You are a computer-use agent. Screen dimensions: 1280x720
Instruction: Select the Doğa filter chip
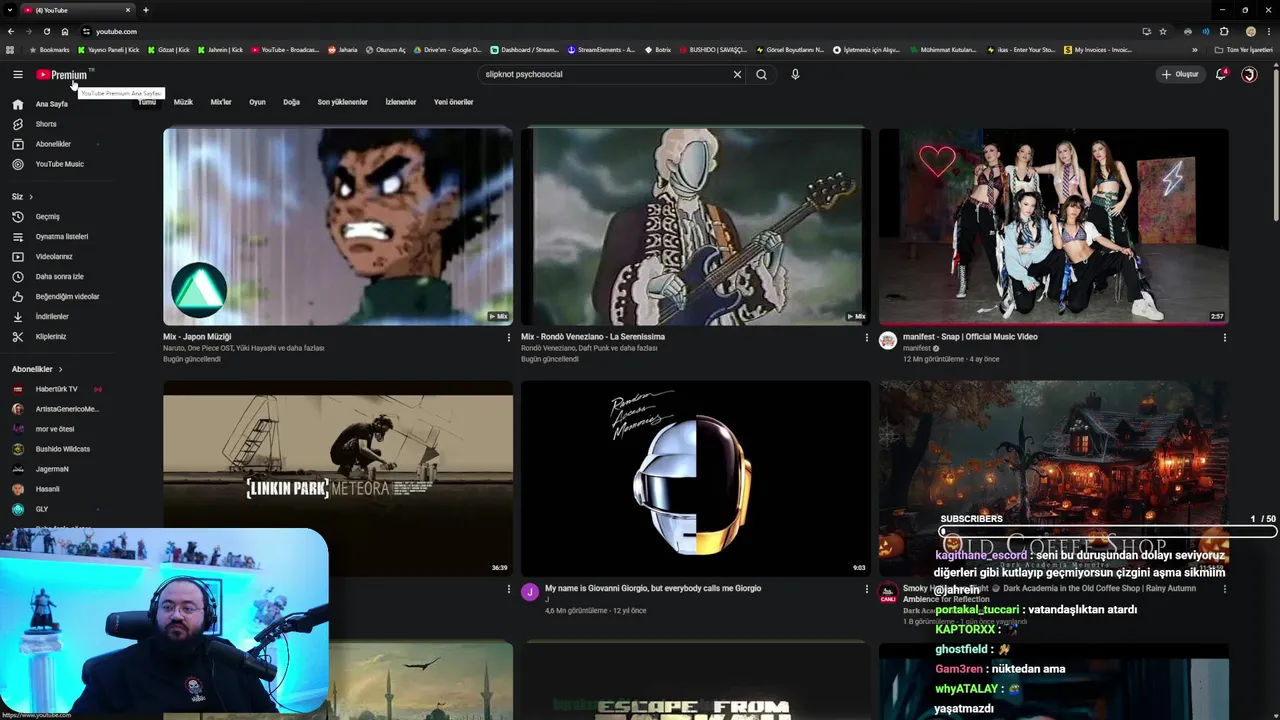coord(291,102)
